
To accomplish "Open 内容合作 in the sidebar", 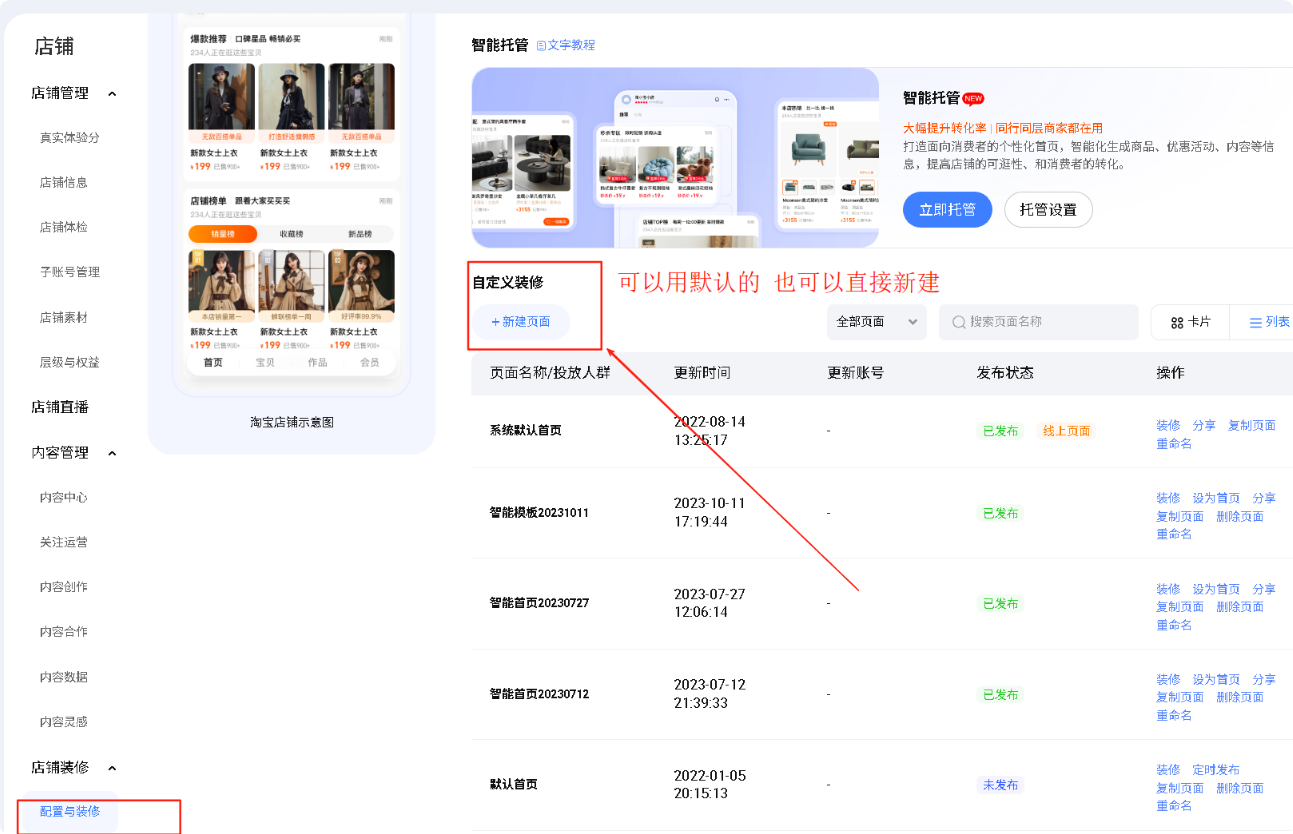I will coord(64,632).
